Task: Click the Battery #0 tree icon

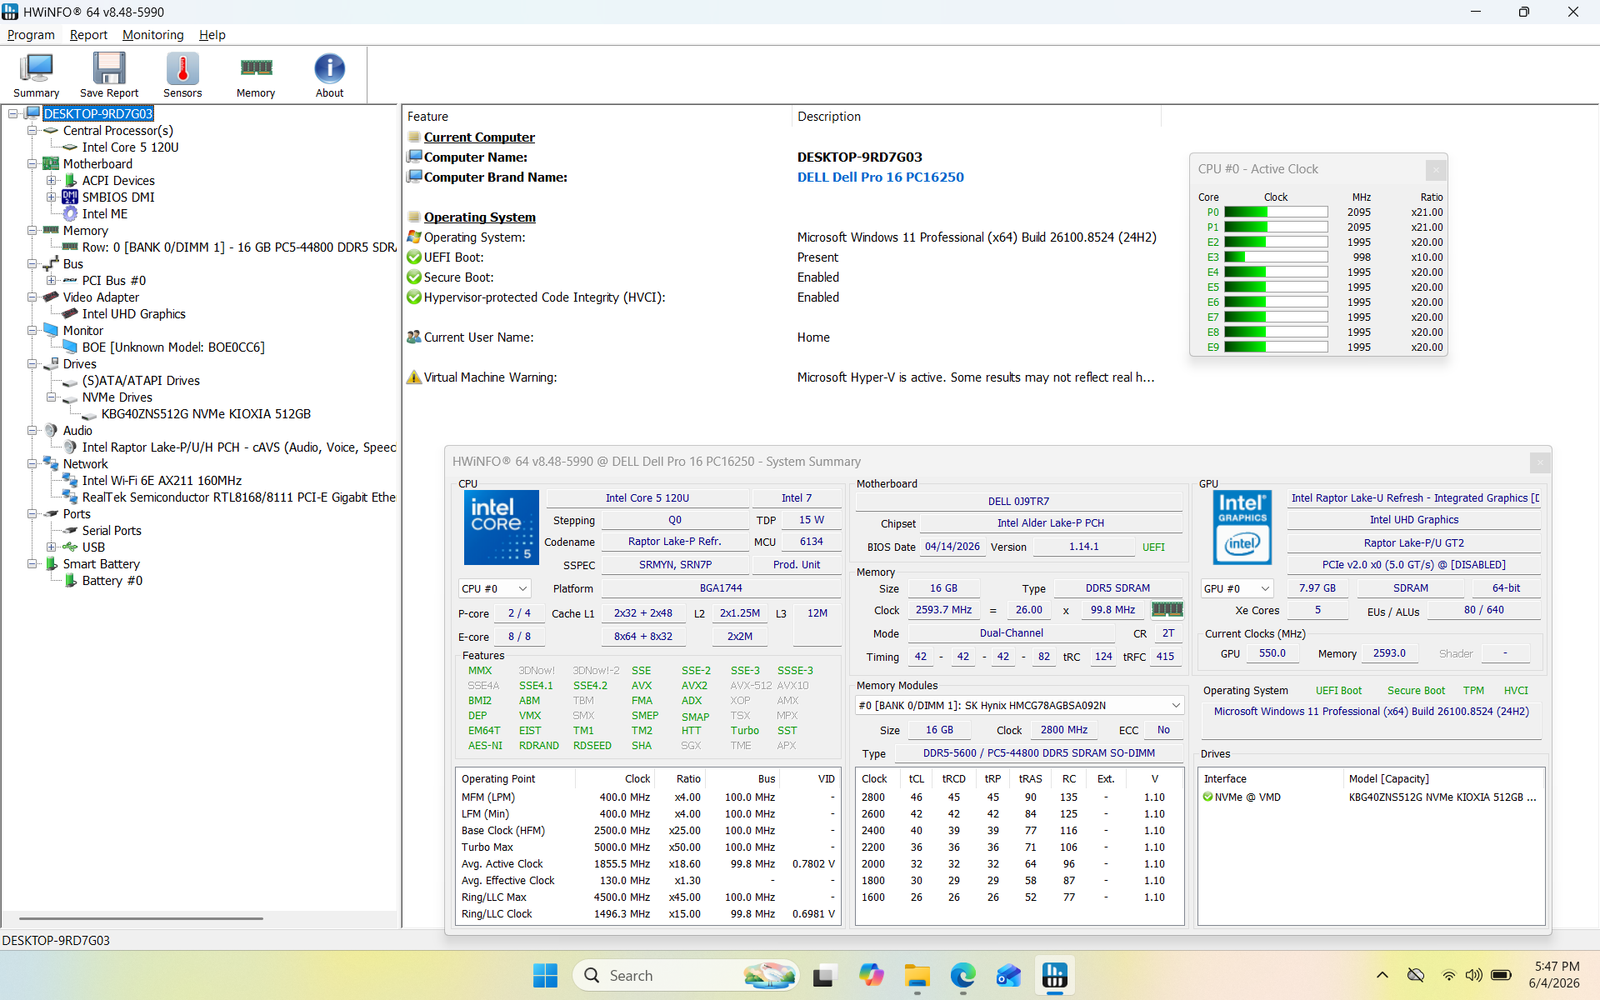Action: coord(71,580)
